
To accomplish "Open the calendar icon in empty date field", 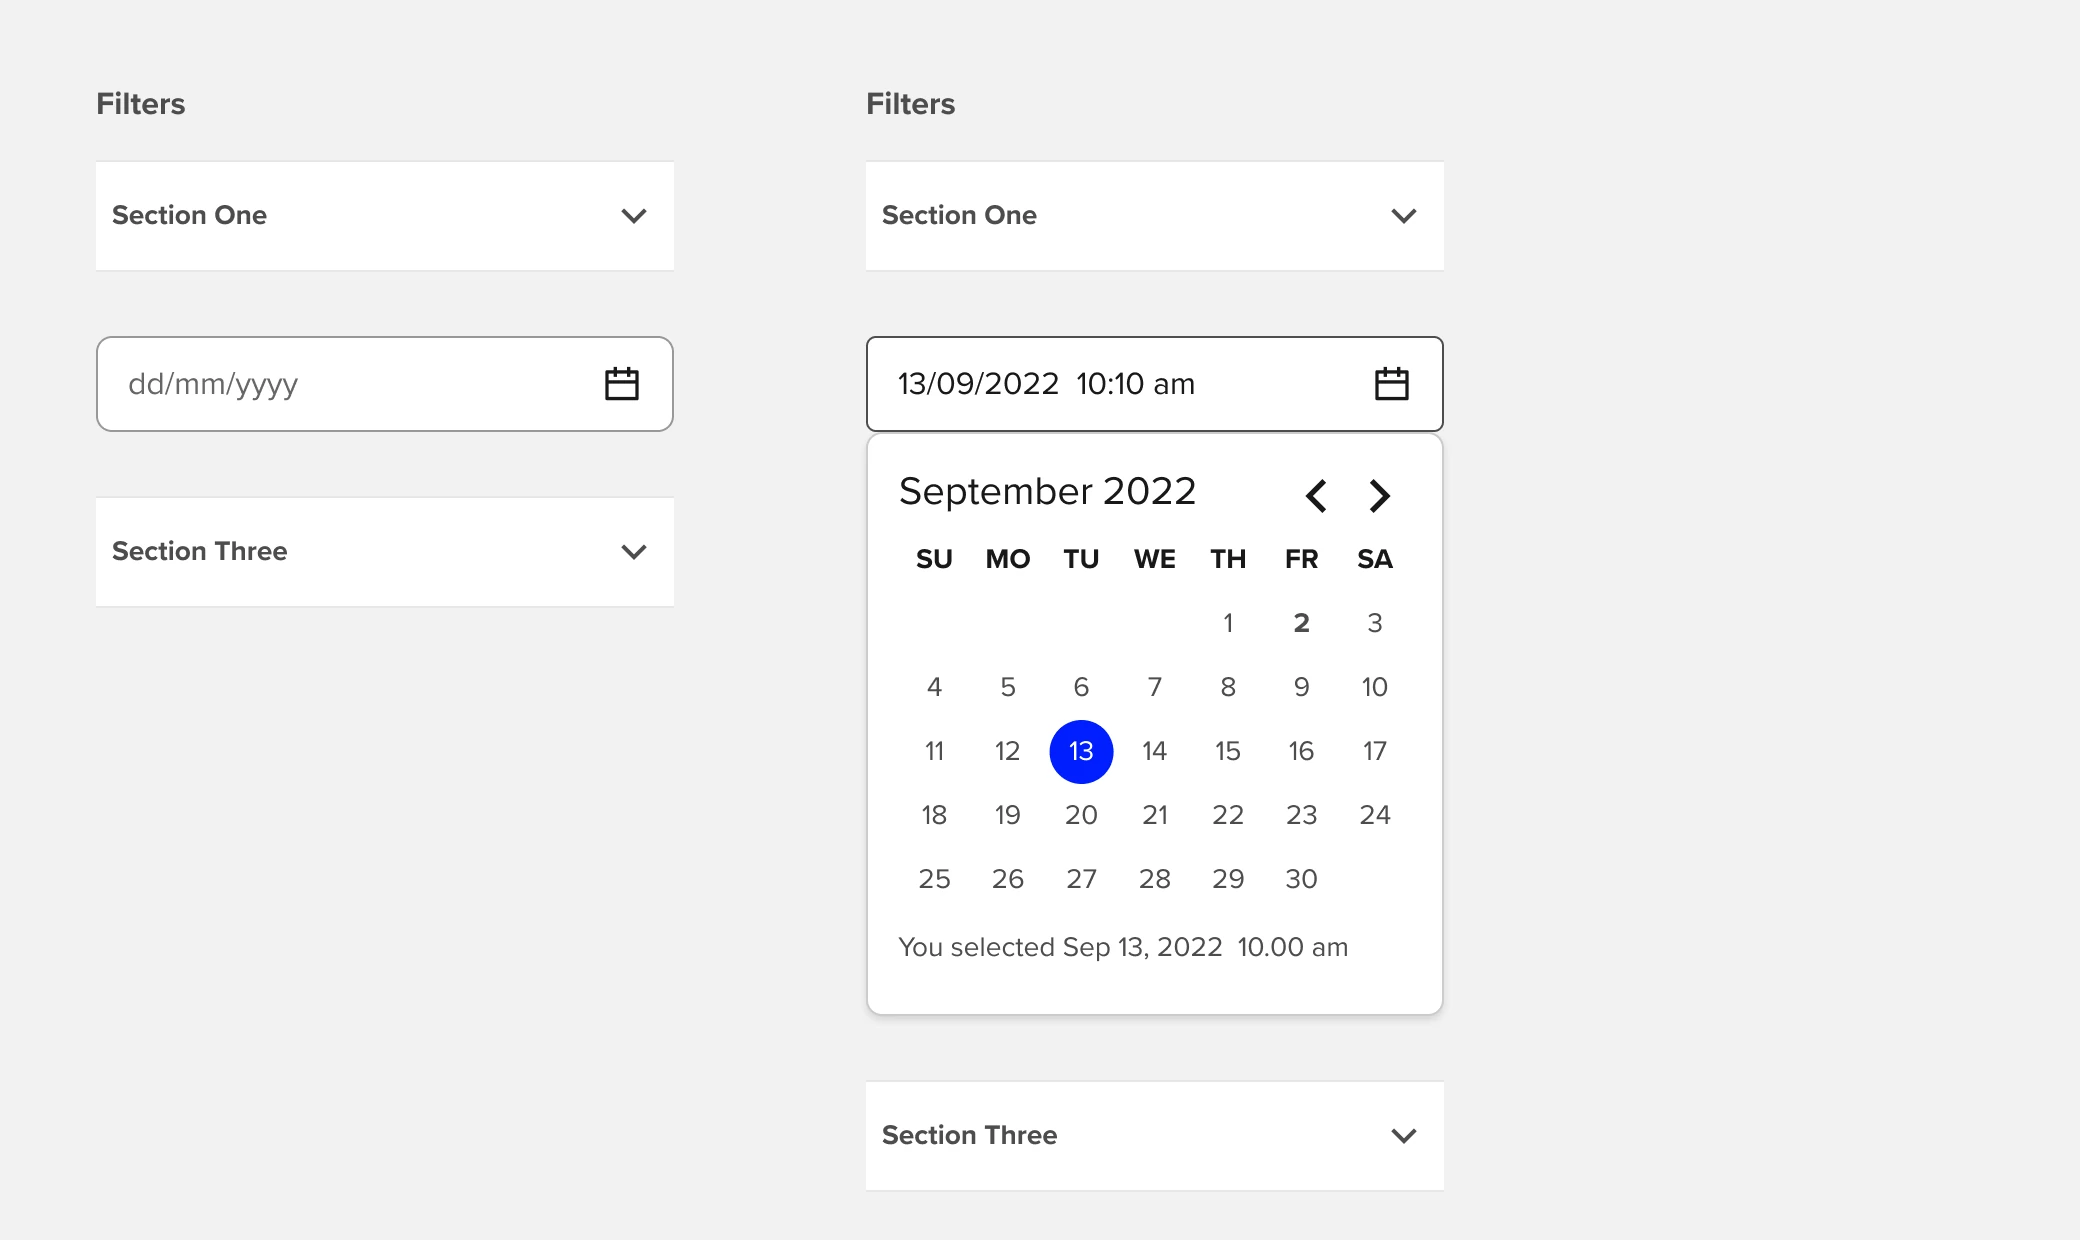I will [x=620, y=383].
